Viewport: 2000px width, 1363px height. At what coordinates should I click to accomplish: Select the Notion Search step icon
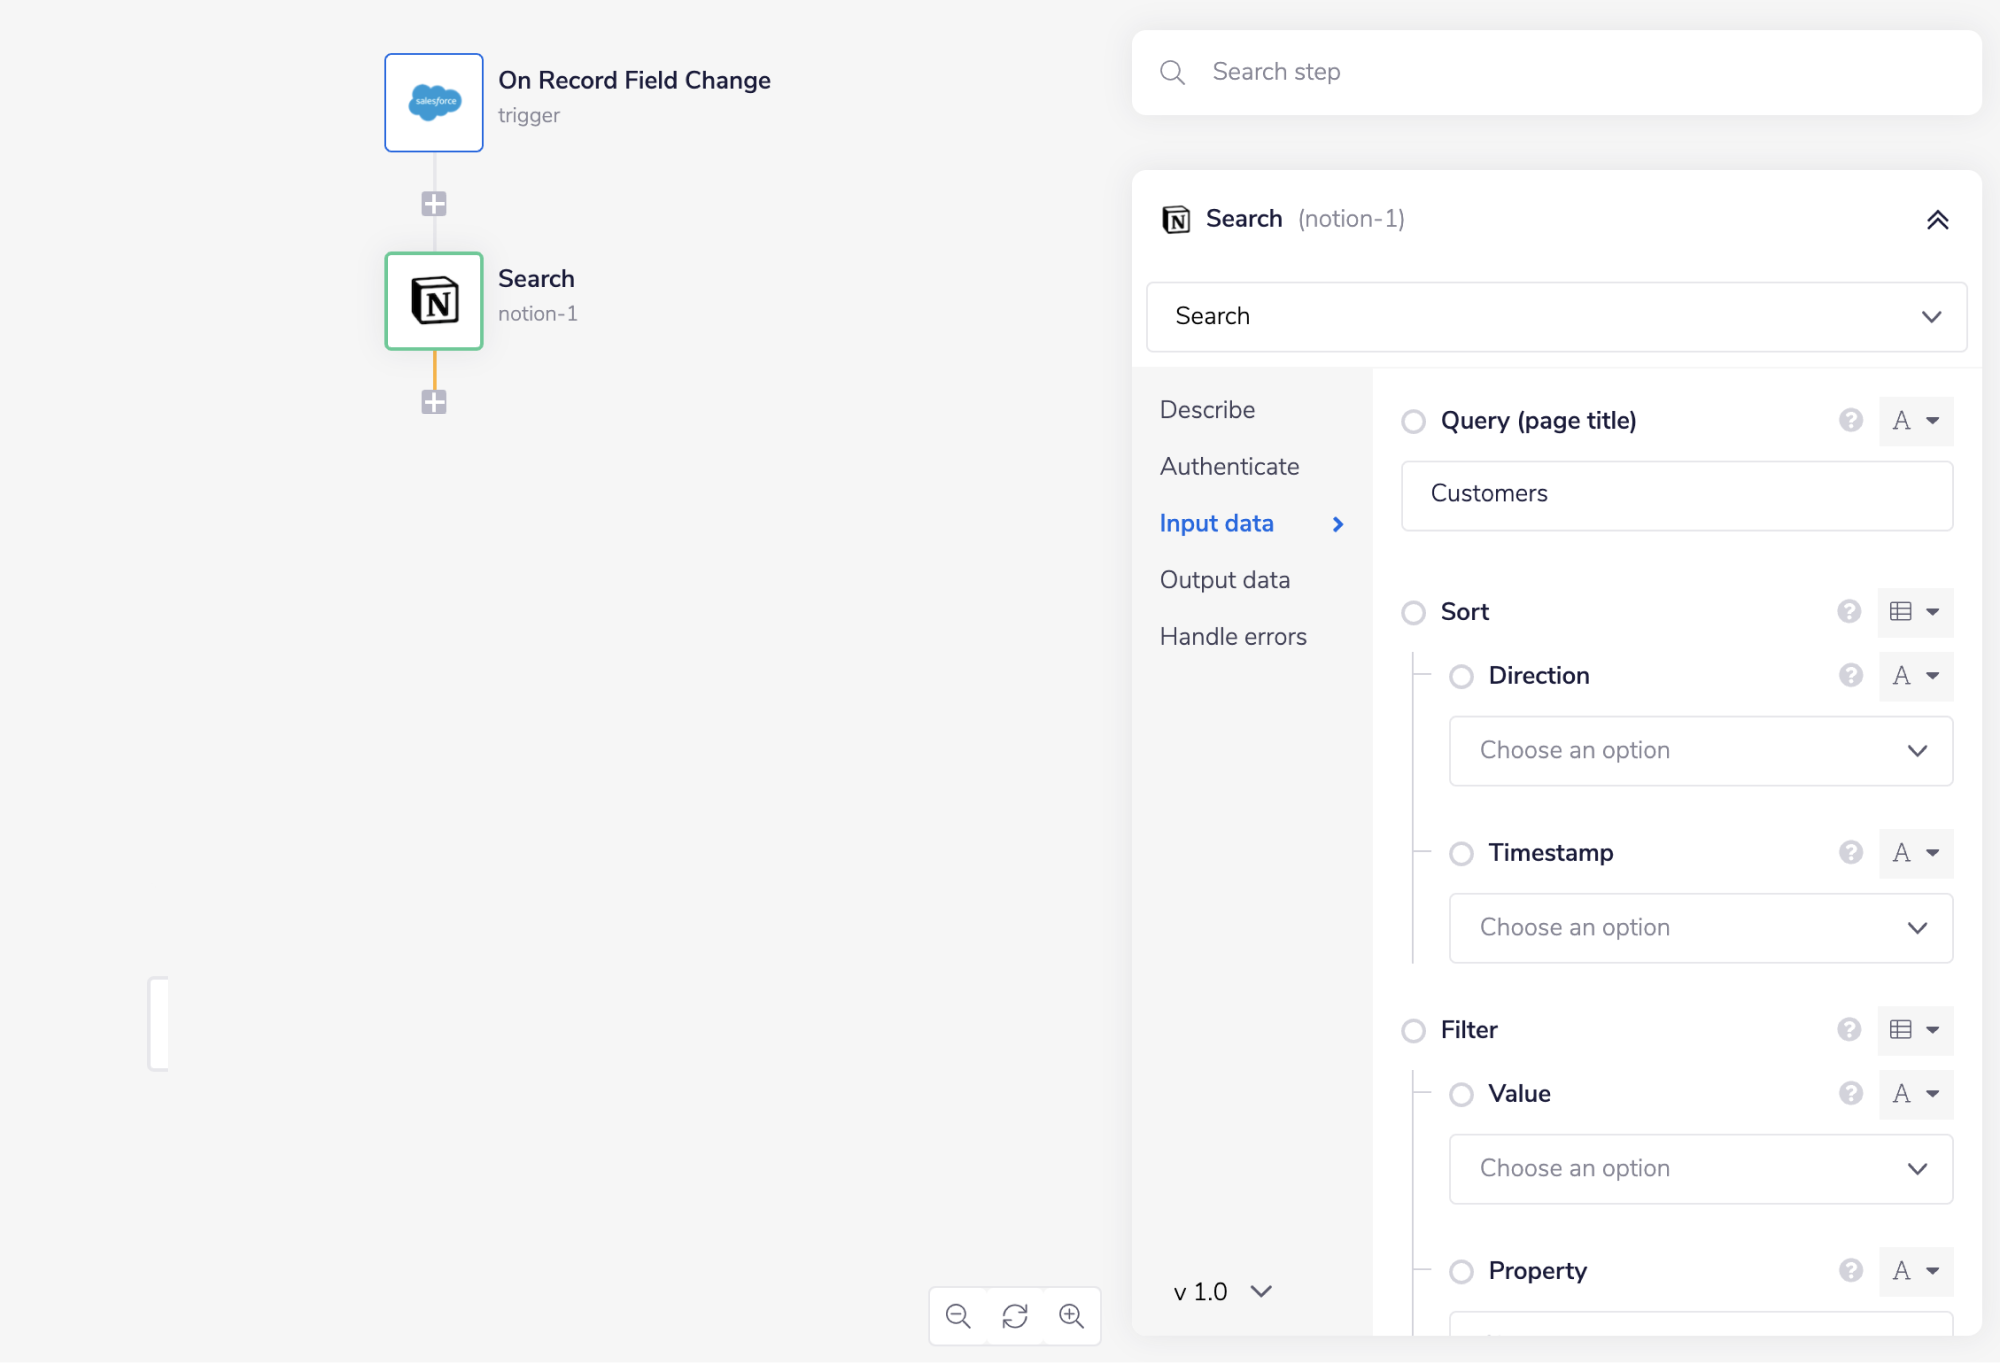coord(434,301)
